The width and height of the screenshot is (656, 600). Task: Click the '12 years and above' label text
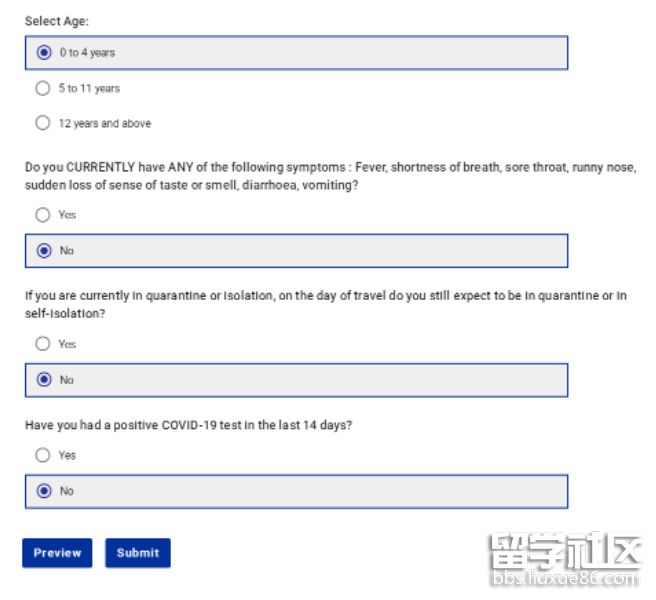pos(105,124)
